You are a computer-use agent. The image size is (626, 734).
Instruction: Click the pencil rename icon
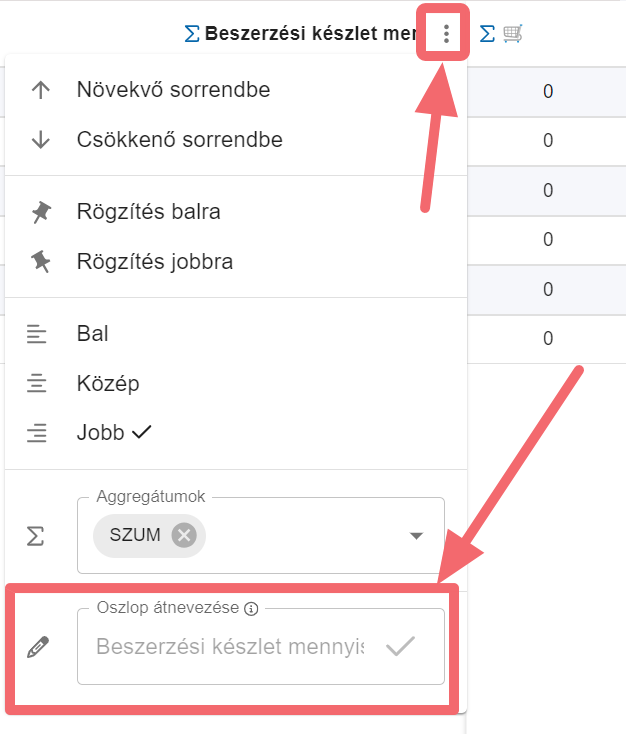click(x=38, y=647)
